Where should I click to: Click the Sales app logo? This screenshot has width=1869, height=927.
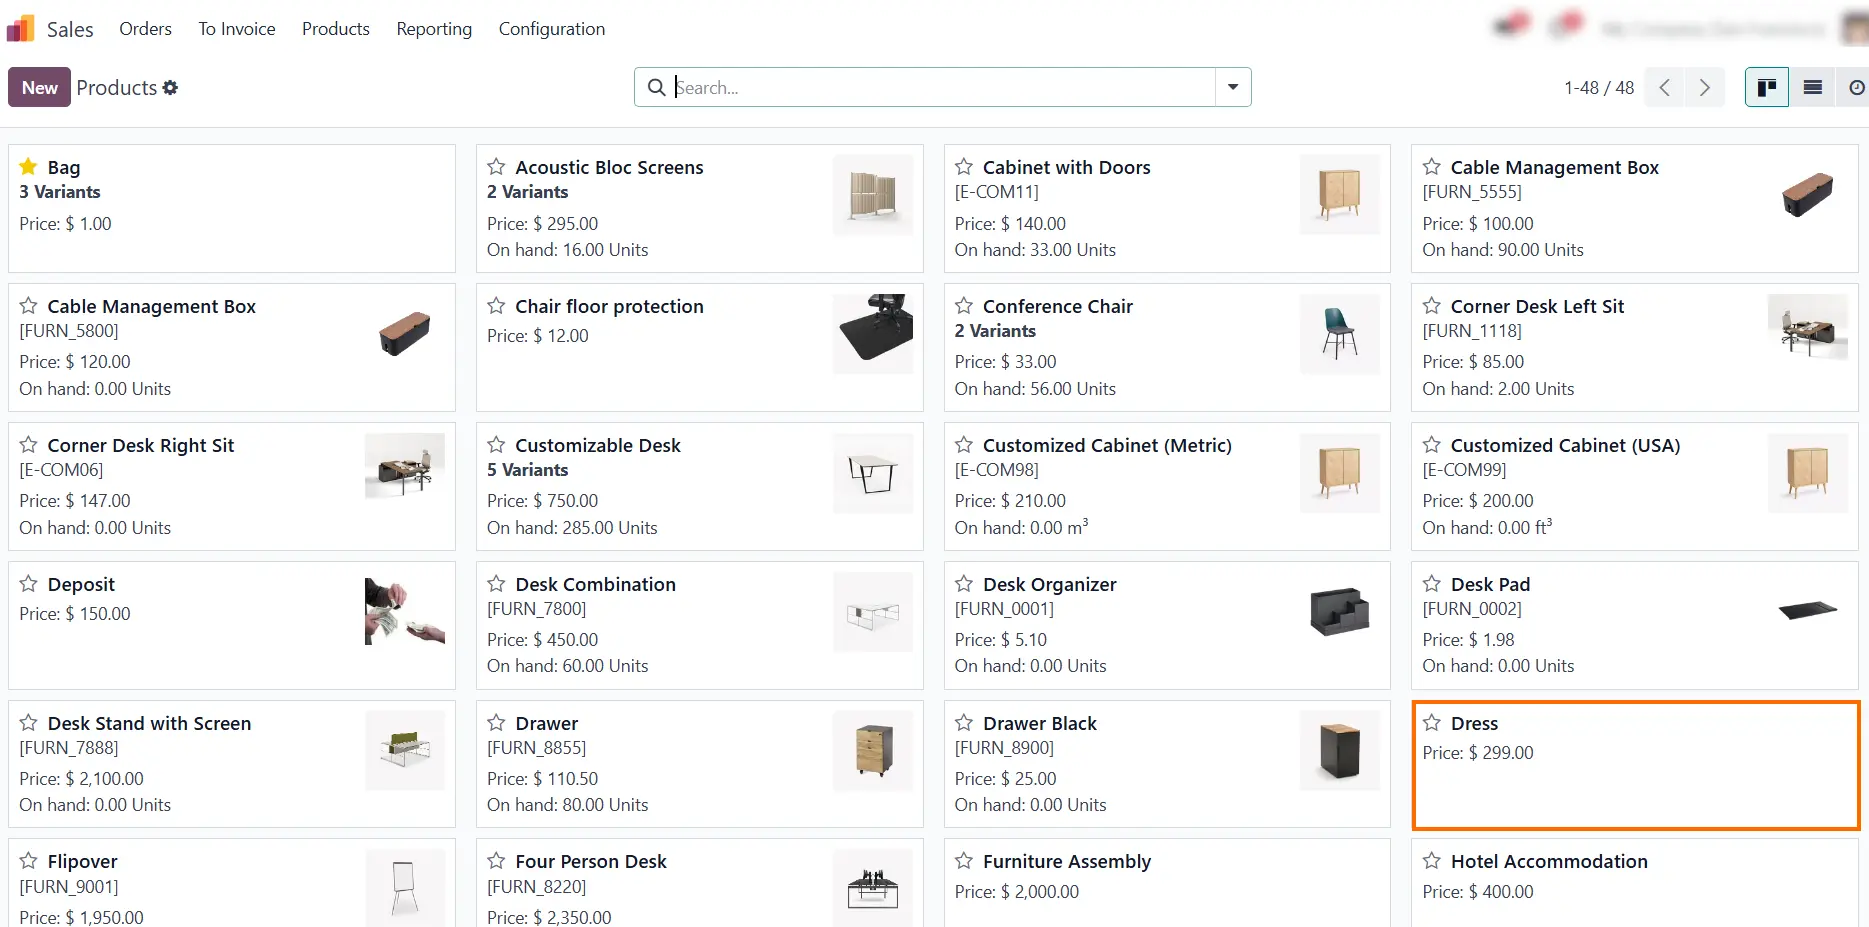pyautogui.click(x=20, y=27)
